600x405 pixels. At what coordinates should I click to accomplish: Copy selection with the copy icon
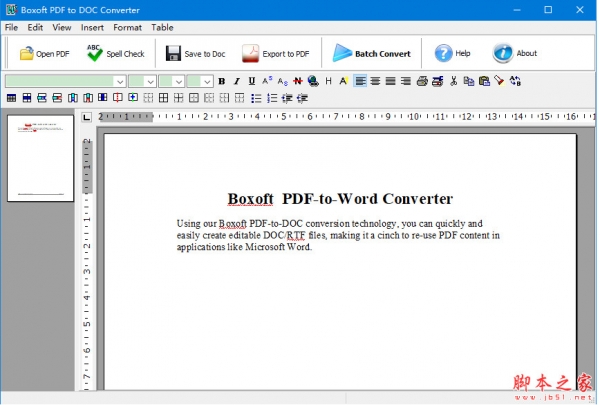469,81
